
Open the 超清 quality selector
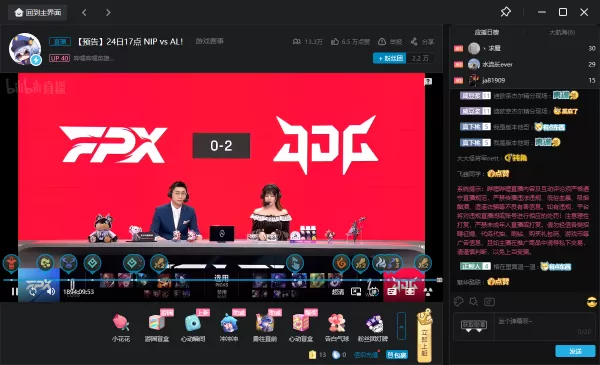(338, 292)
